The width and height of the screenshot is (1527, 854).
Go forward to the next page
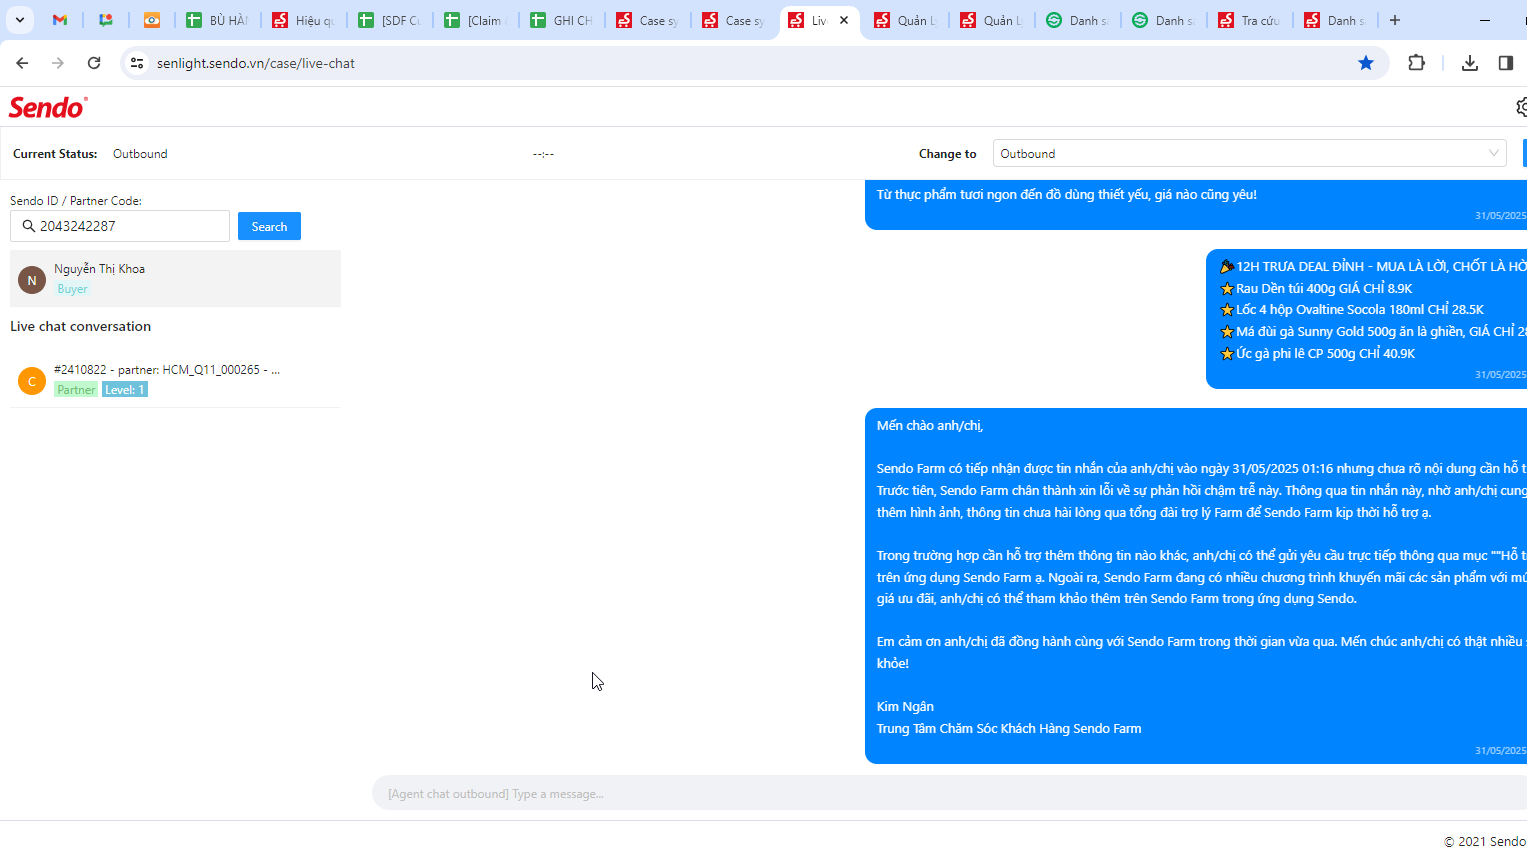tap(58, 63)
